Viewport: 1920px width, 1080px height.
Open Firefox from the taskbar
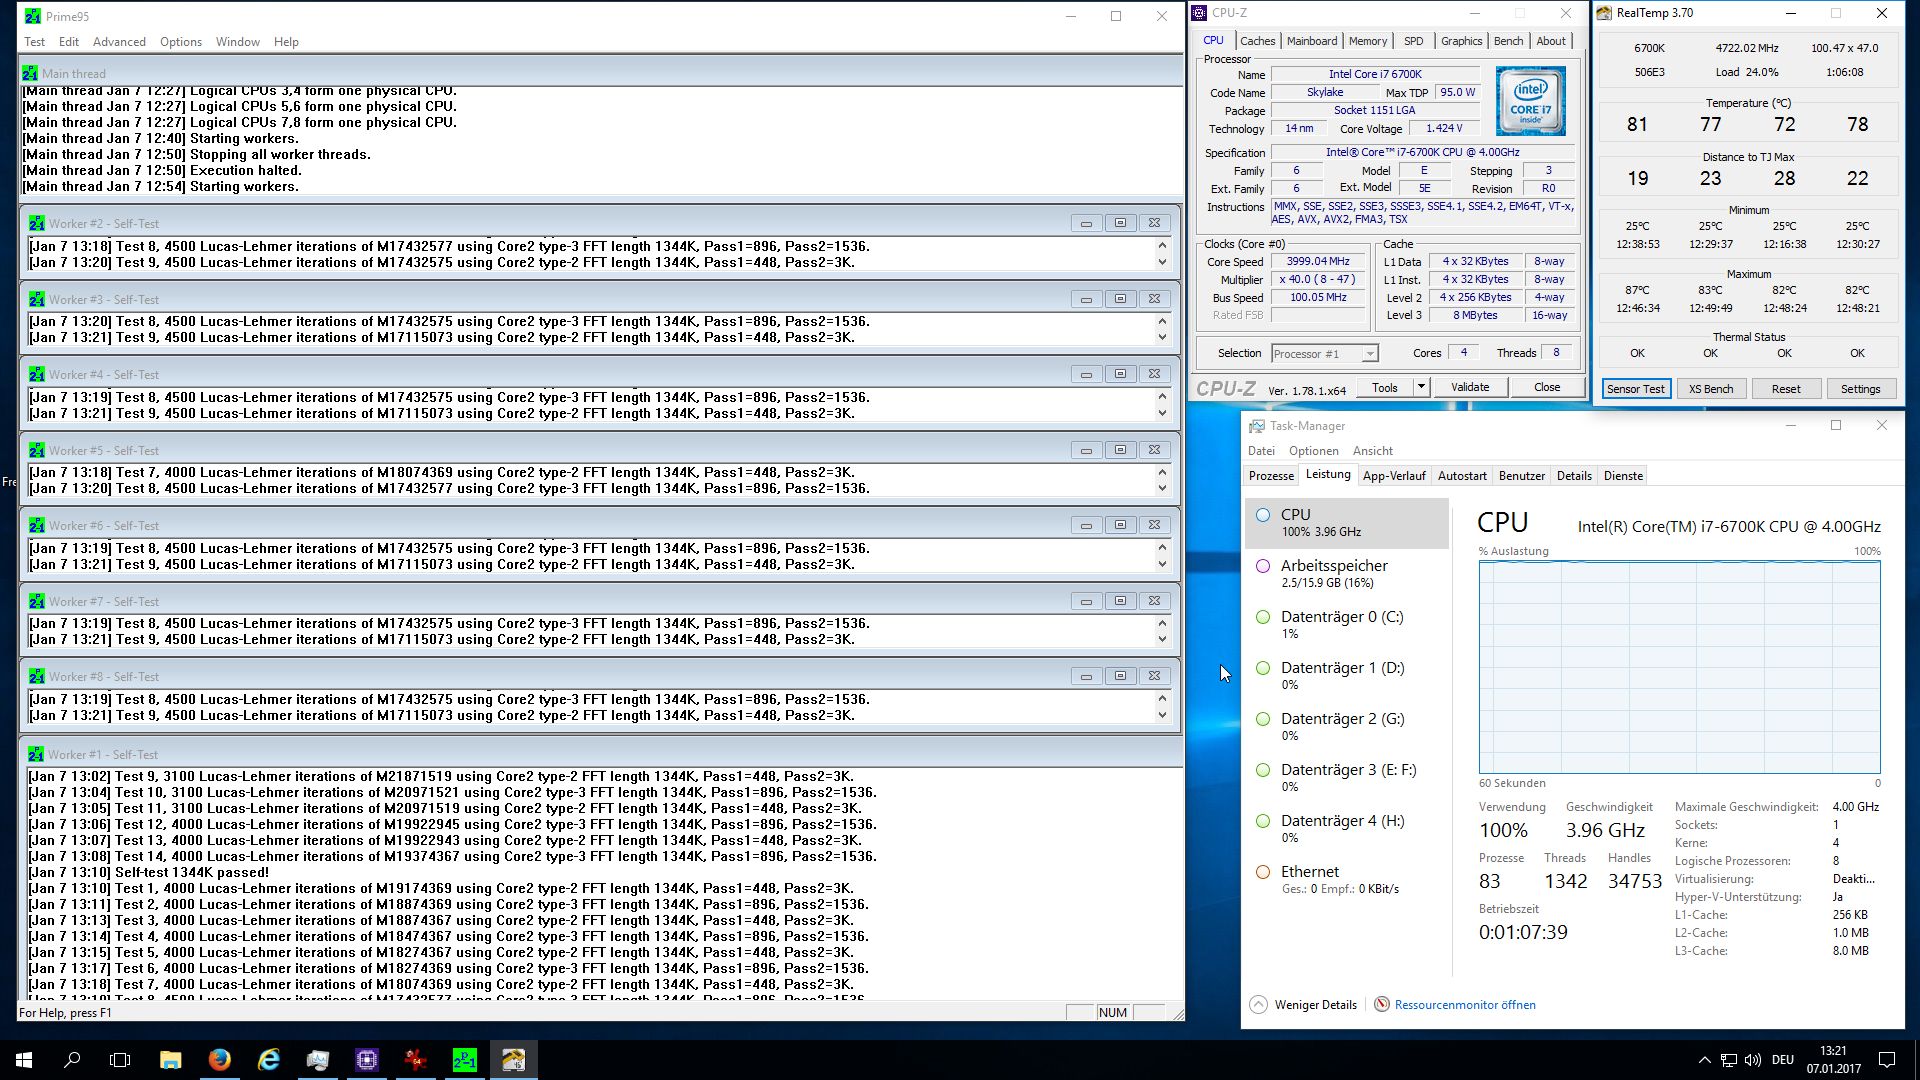tap(219, 1060)
